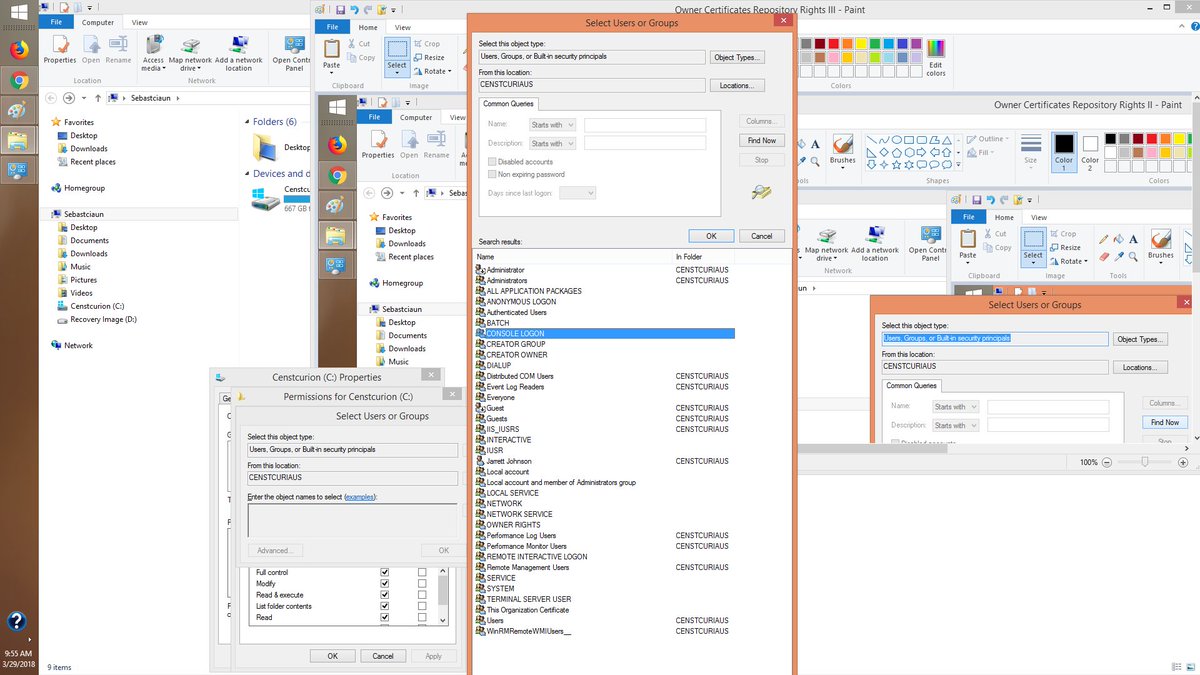1200x675 pixels.
Task: Click the 100% zoom slider in Paint II
Action: [1144, 463]
